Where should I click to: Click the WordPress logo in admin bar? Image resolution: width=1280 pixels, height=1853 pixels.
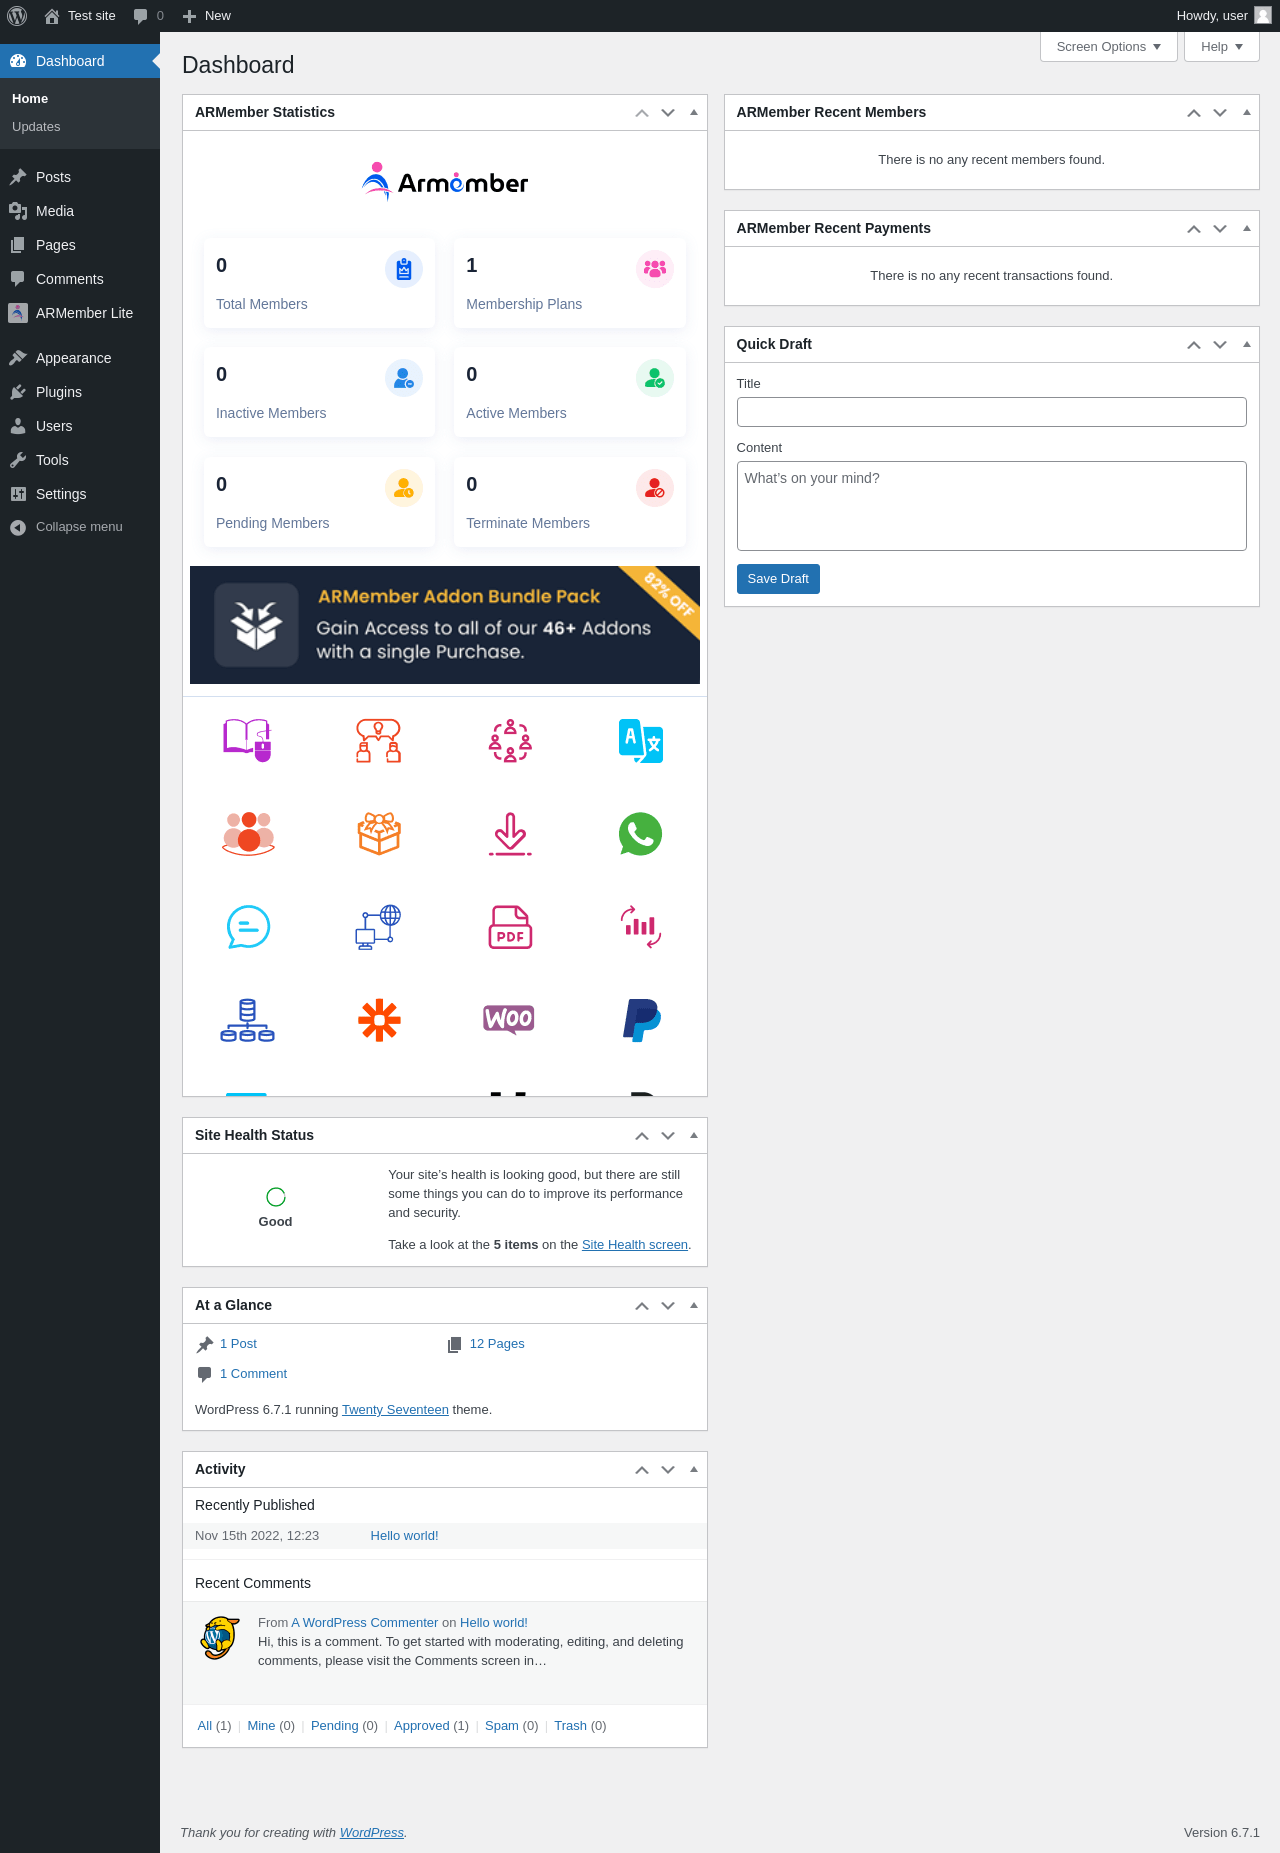coord(17,16)
